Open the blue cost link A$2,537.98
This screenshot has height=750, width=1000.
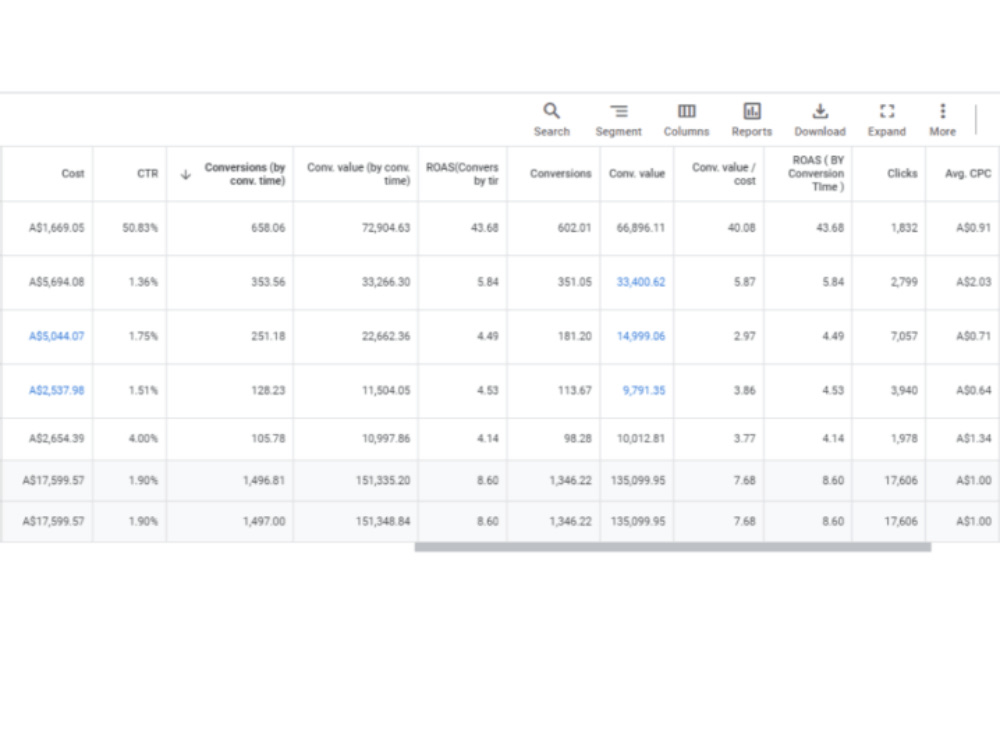pyautogui.click(x=56, y=390)
